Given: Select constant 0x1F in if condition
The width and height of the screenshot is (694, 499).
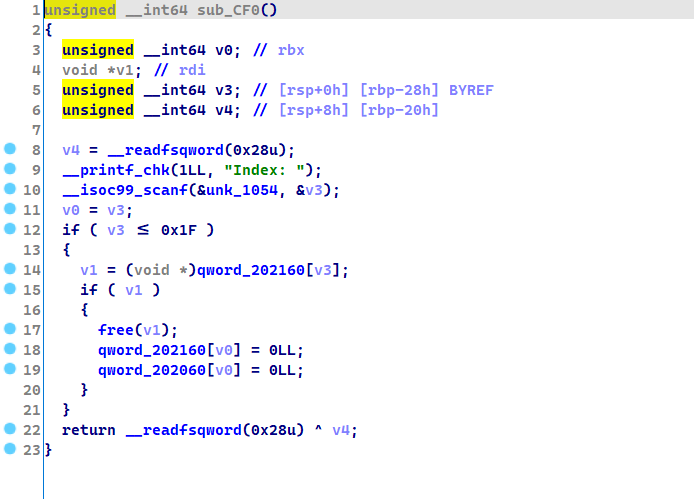Looking at the screenshot, I should point(179,230).
